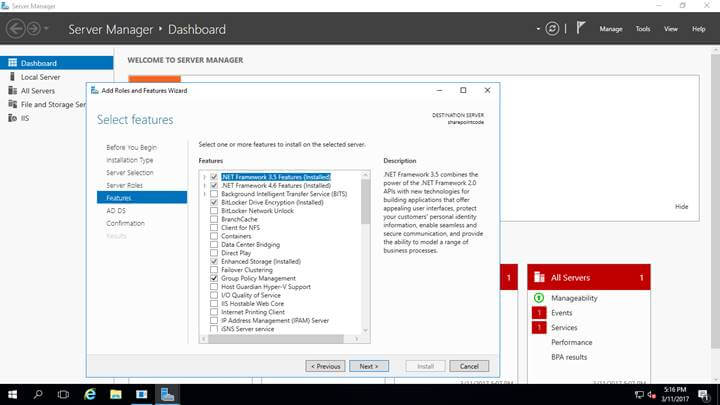Click the Next button
Screen dimensions: 720x405
click(369, 366)
